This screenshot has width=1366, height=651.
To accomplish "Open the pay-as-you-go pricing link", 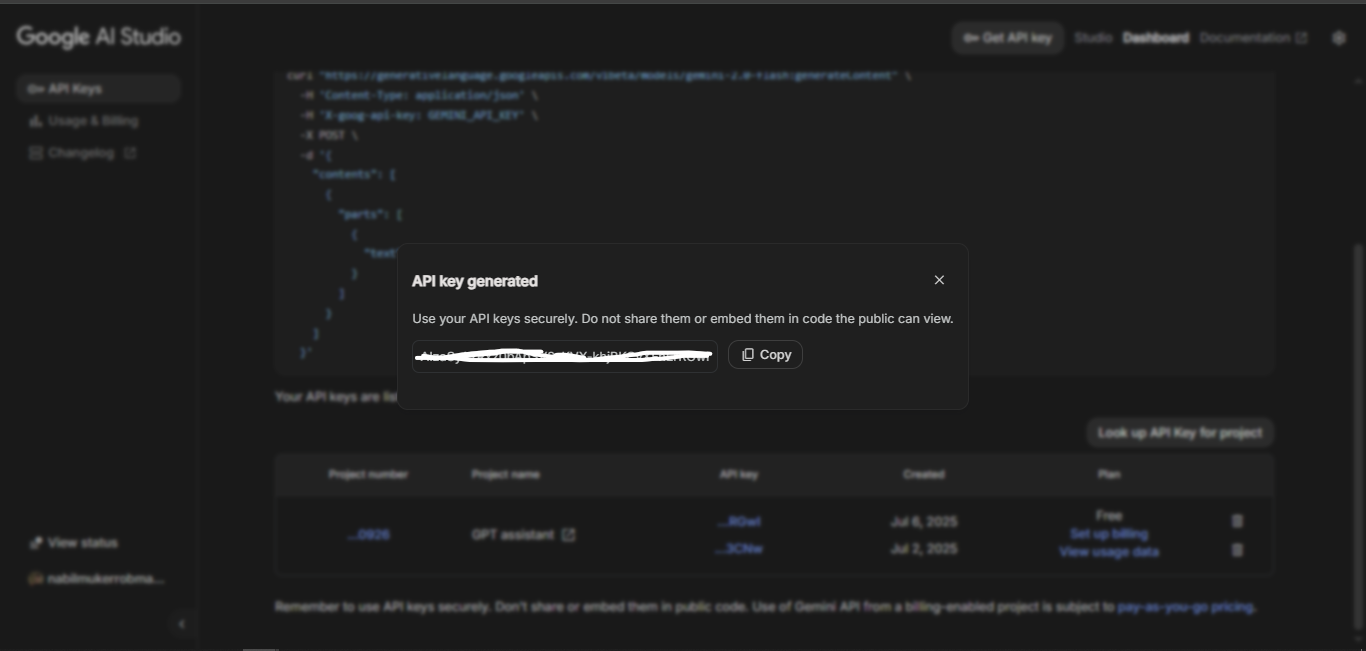I will pyautogui.click(x=1186, y=607).
